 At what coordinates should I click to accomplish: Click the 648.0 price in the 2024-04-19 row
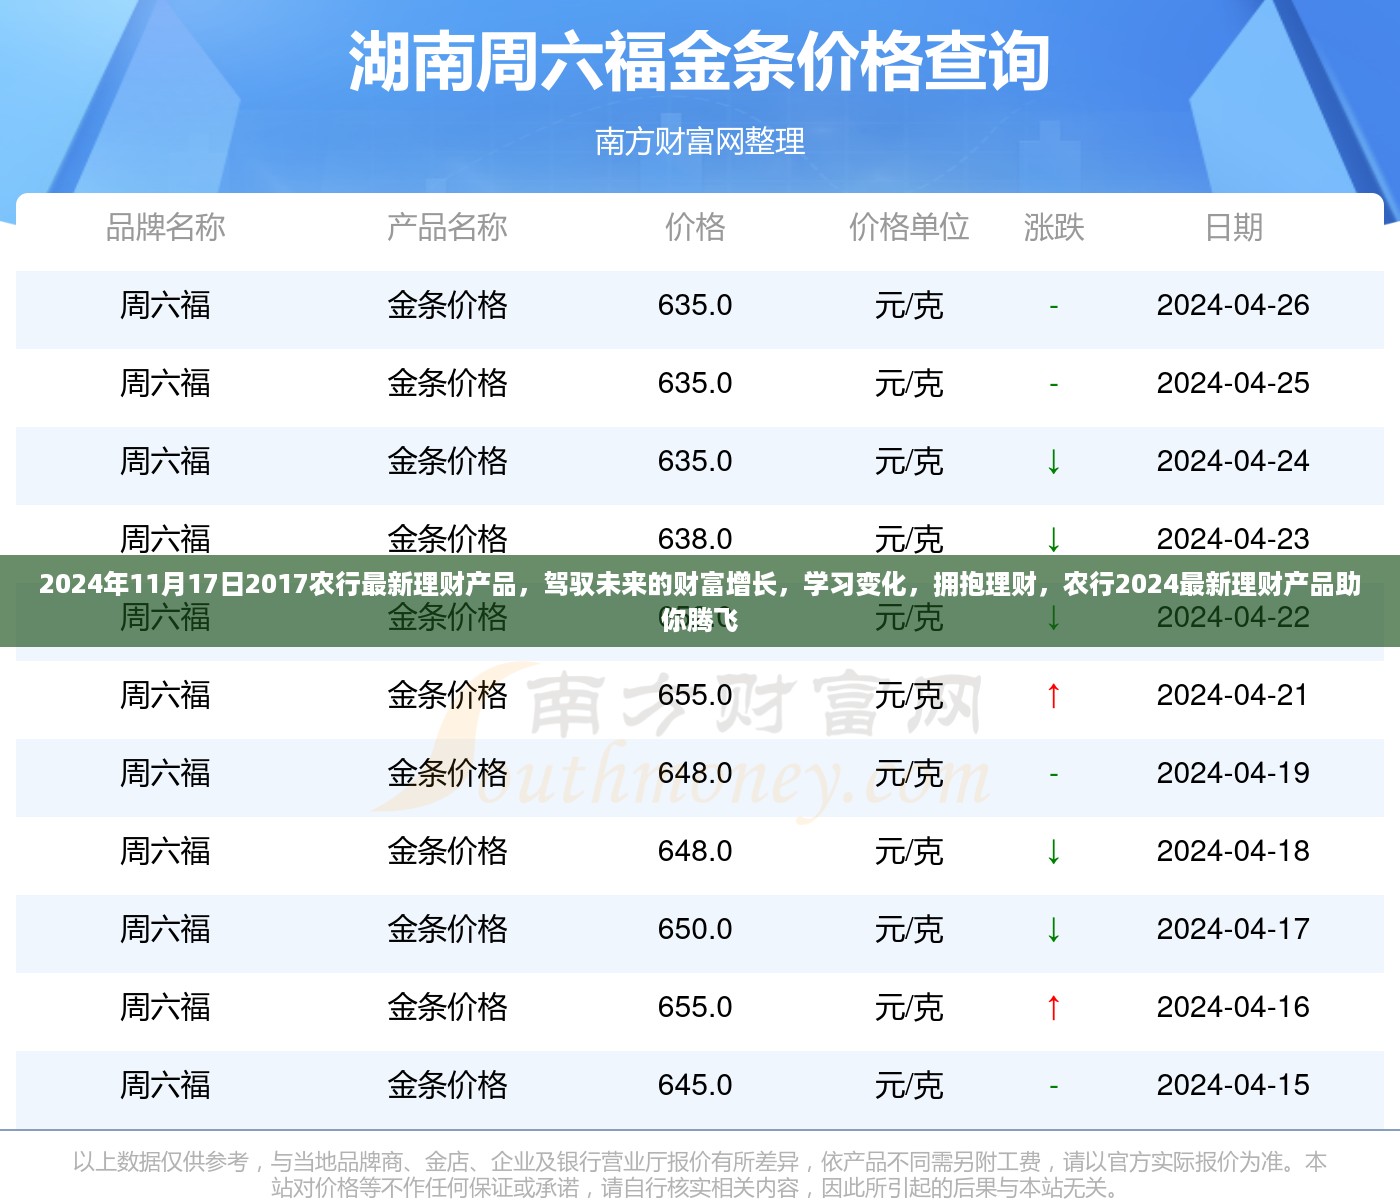click(695, 773)
